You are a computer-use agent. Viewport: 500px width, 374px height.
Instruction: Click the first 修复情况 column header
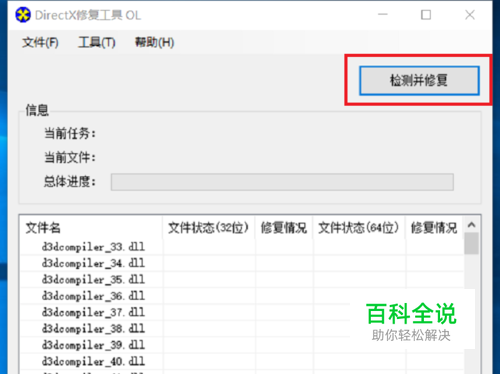coord(284,228)
